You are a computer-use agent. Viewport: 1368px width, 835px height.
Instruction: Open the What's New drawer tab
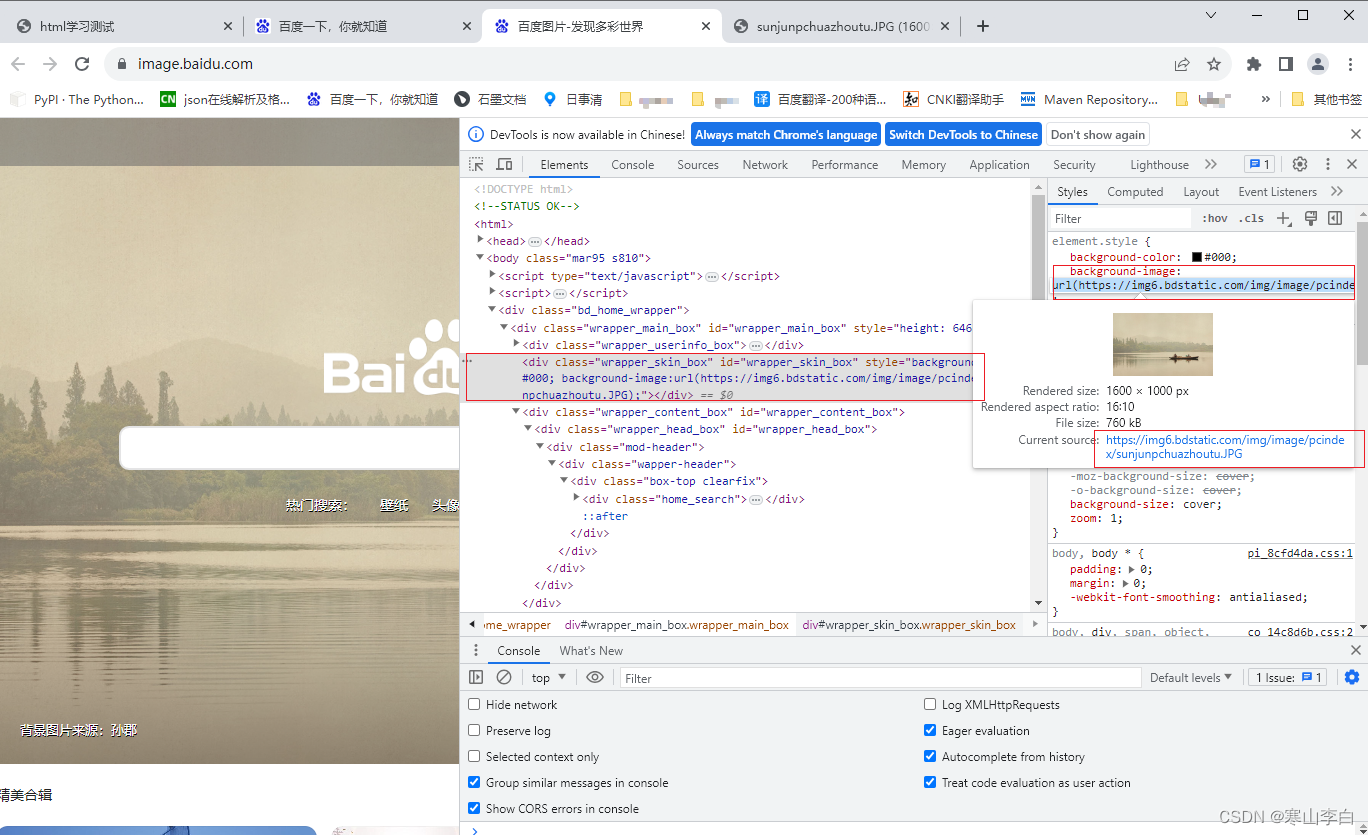tap(591, 650)
